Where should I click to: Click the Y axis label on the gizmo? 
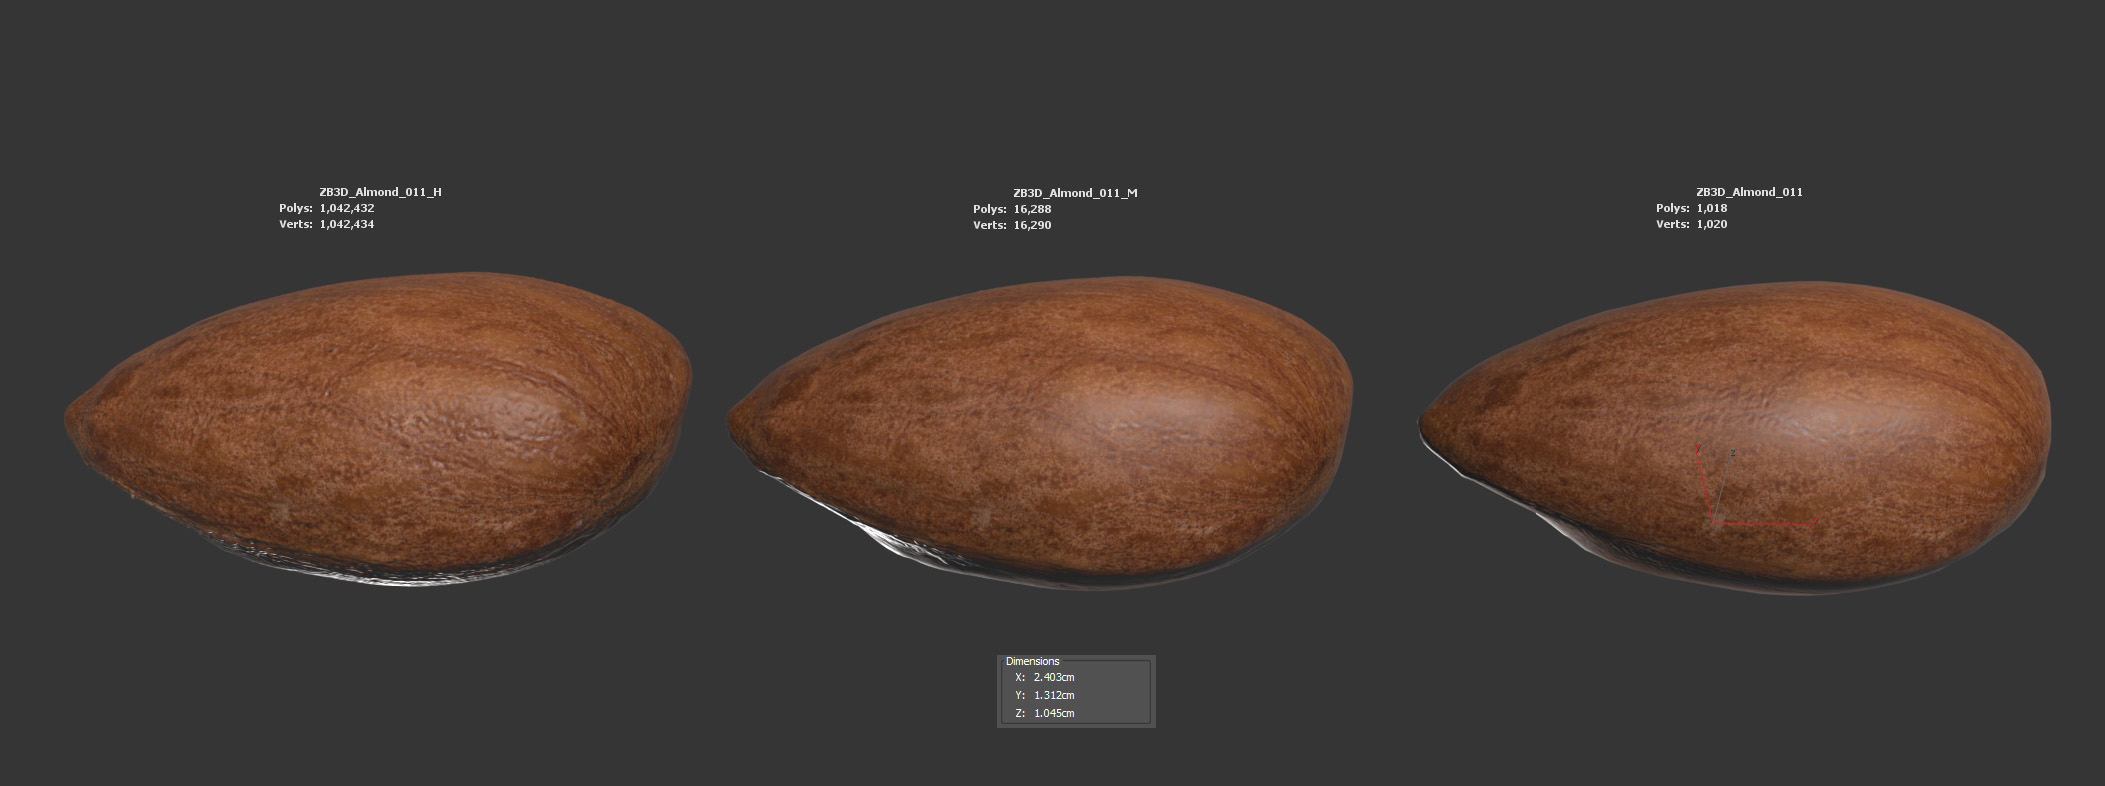1698,449
